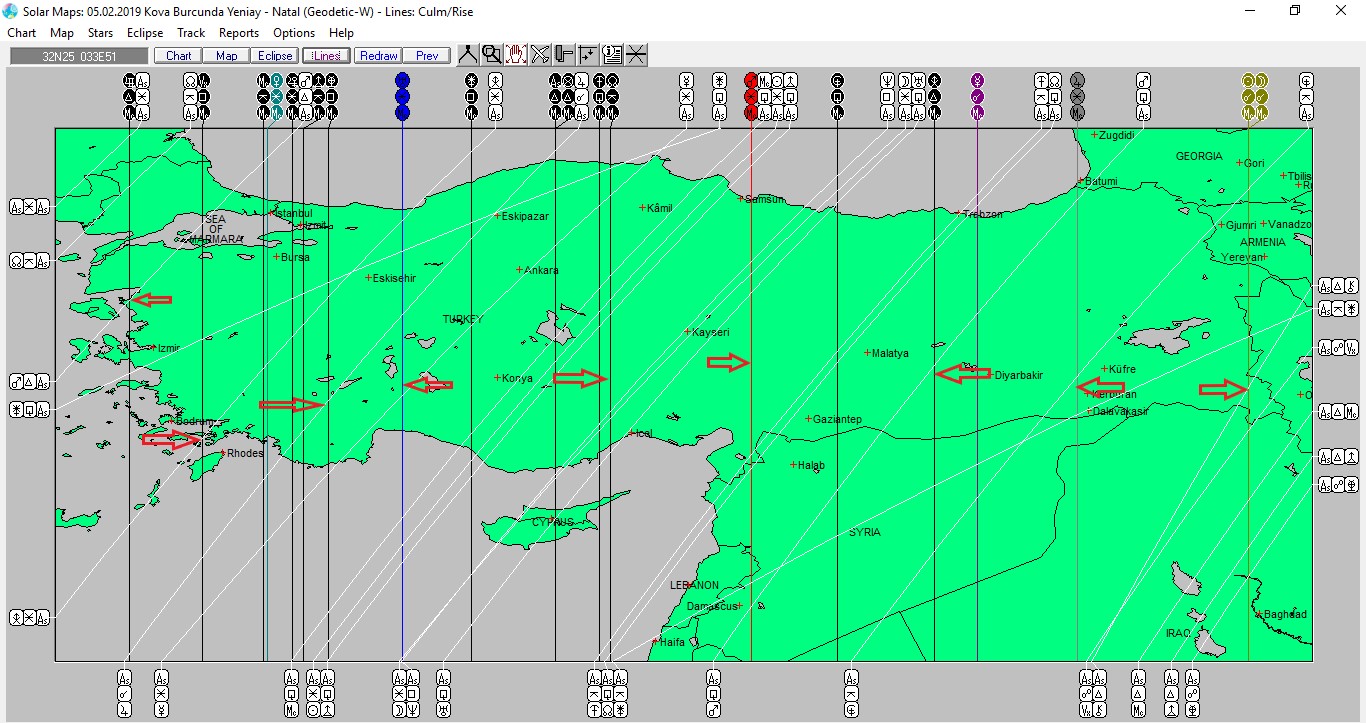The width and height of the screenshot is (1366, 723).
Task: Activate the zoom magnifier tool
Action: coord(491,55)
